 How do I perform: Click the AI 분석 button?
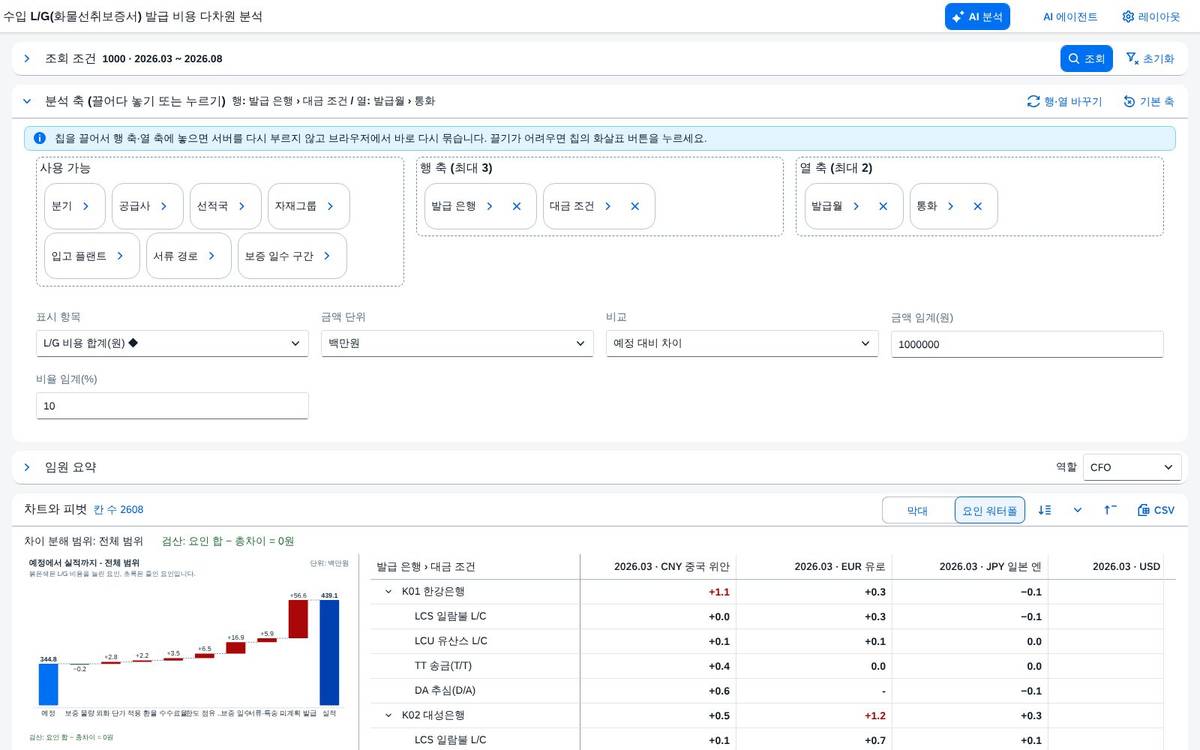pos(977,17)
